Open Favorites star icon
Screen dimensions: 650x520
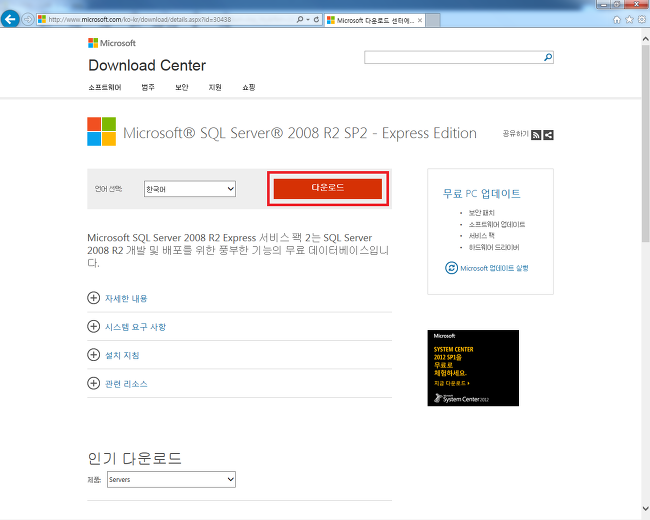pyautogui.click(x=629, y=19)
